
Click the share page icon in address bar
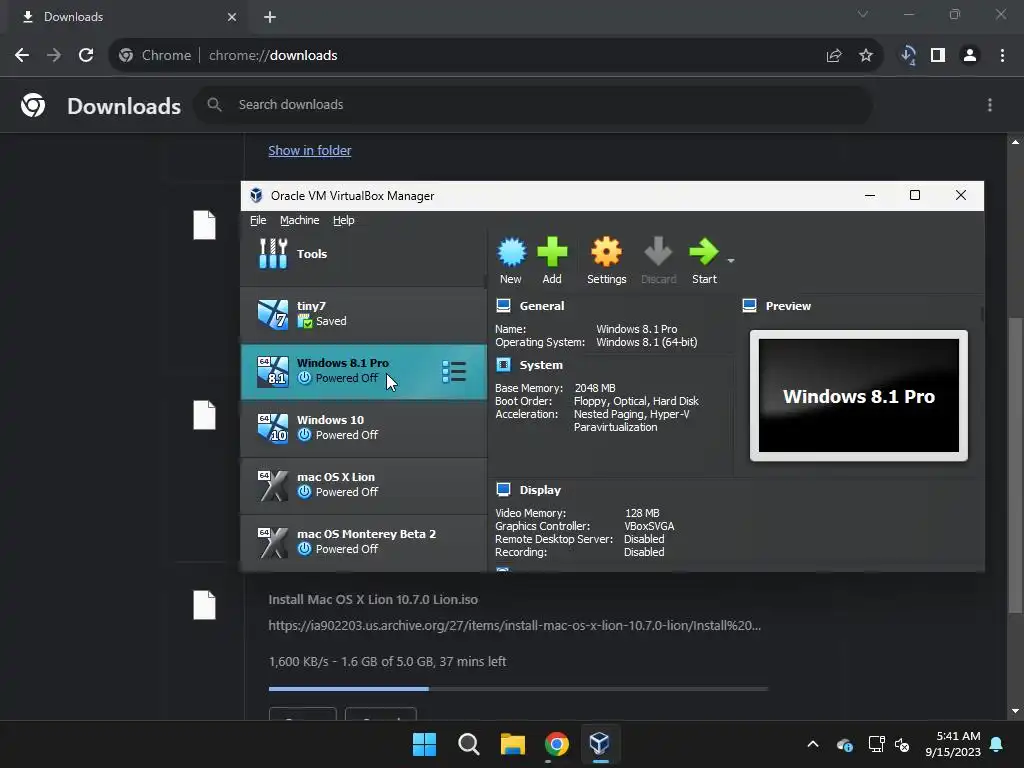[x=834, y=56]
